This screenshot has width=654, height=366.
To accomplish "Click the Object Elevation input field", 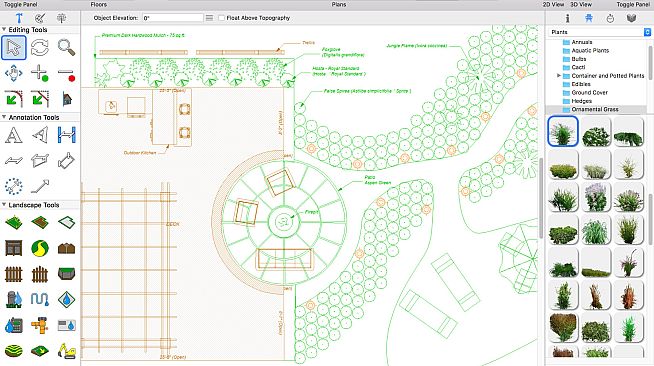I will (x=173, y=18).
